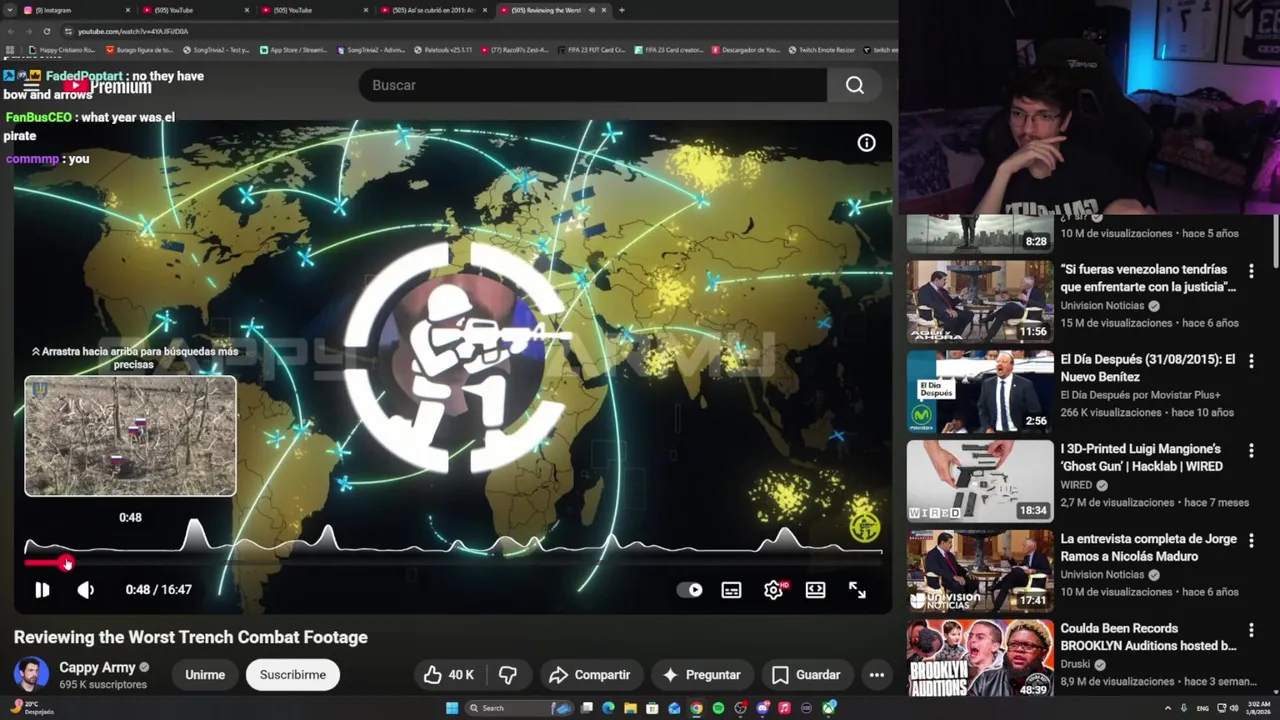Click the 0:48 / 16:47 time display
Screen dimensions: 1280x720
158,590
